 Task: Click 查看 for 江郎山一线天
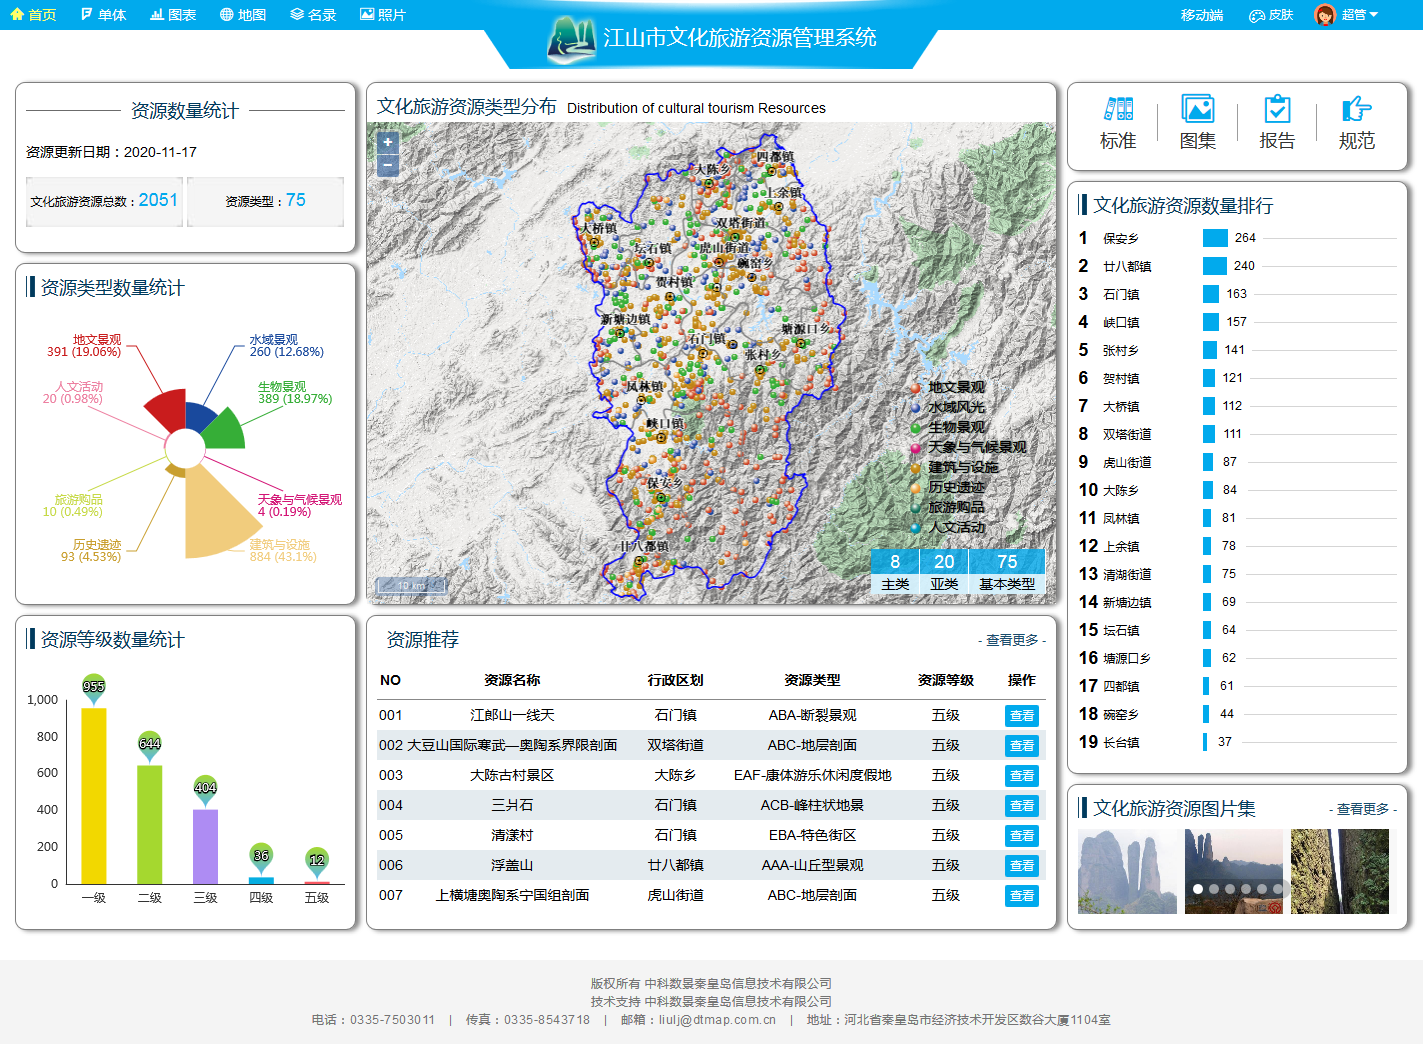pyautogui.click(x=1021, y=716)
